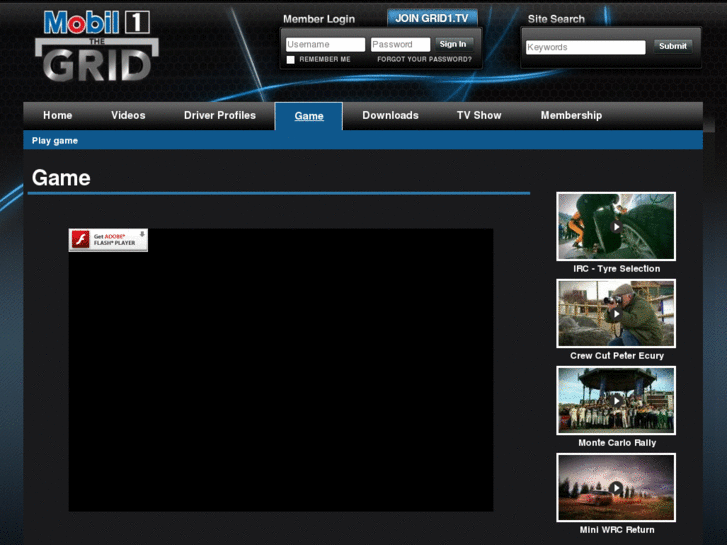Focus the Password input field

[x=401, y=45]
